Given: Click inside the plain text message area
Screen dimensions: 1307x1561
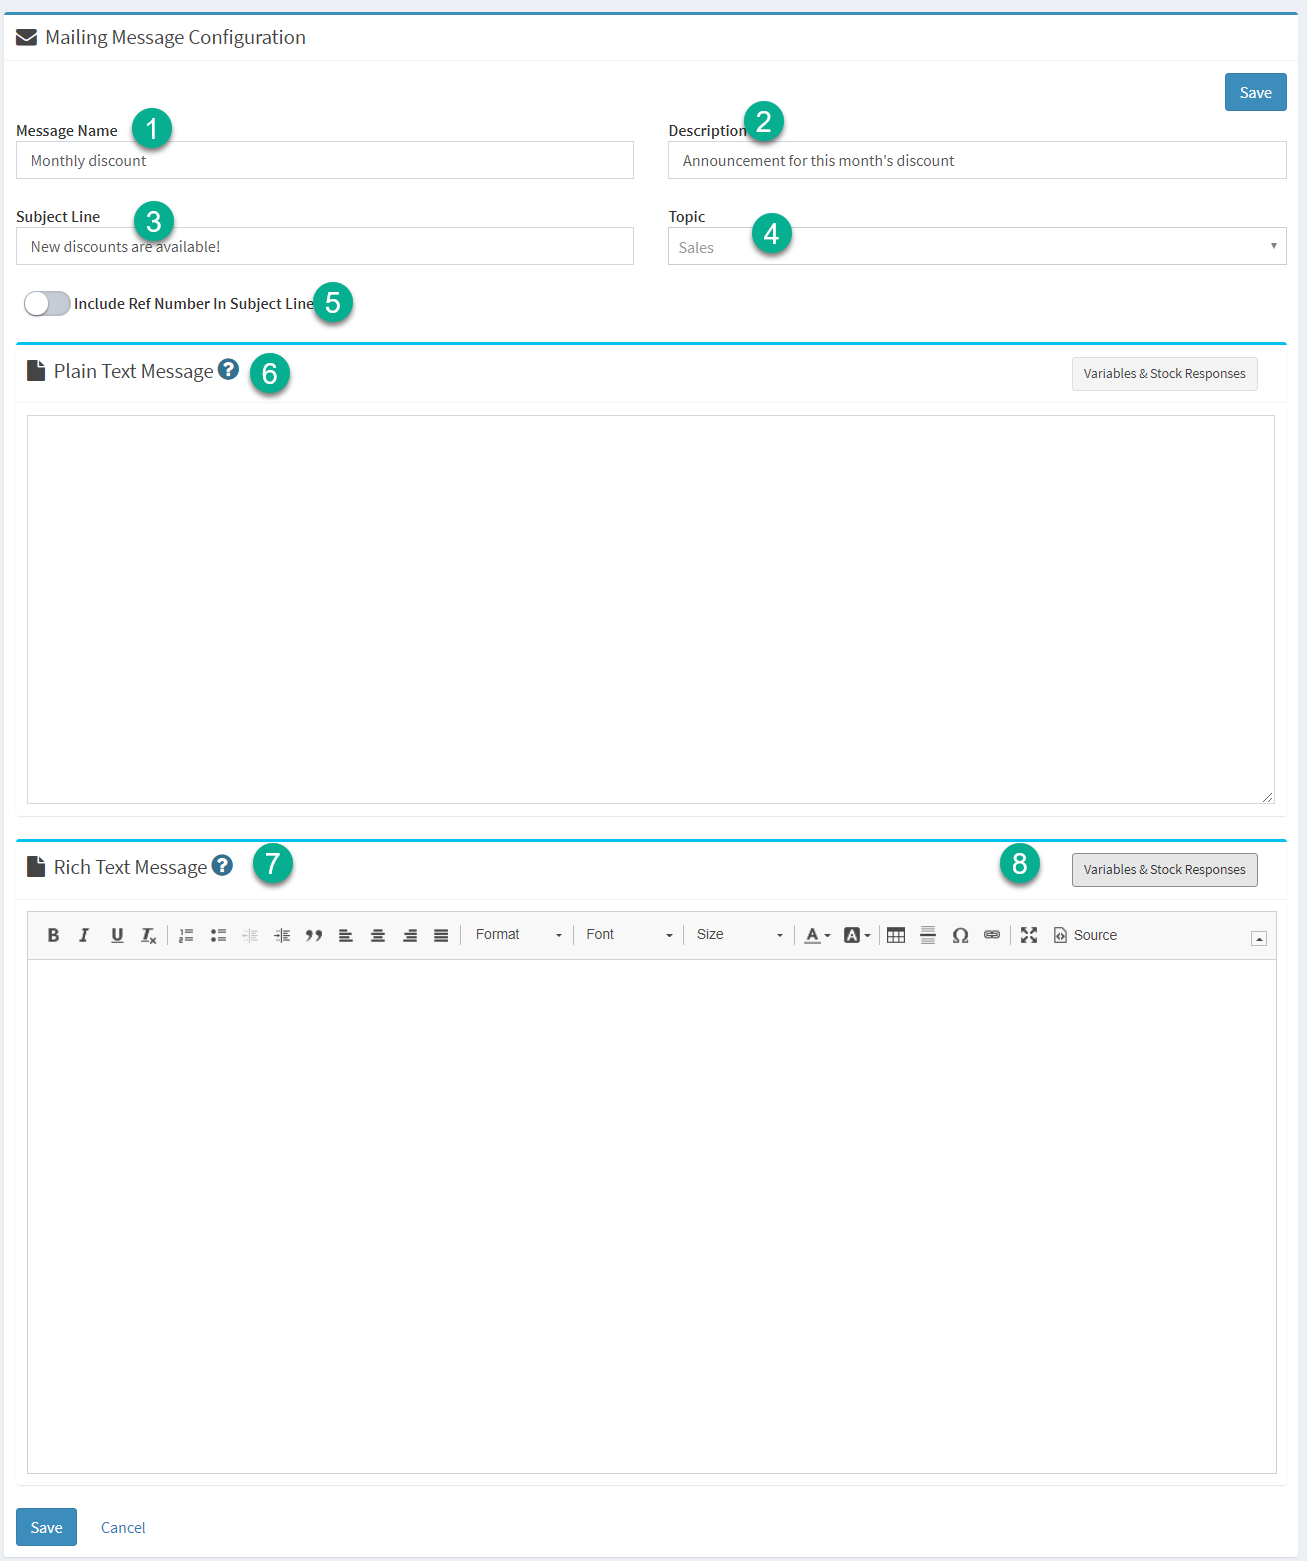Looking at the screenshot, I should coord(651,609).
